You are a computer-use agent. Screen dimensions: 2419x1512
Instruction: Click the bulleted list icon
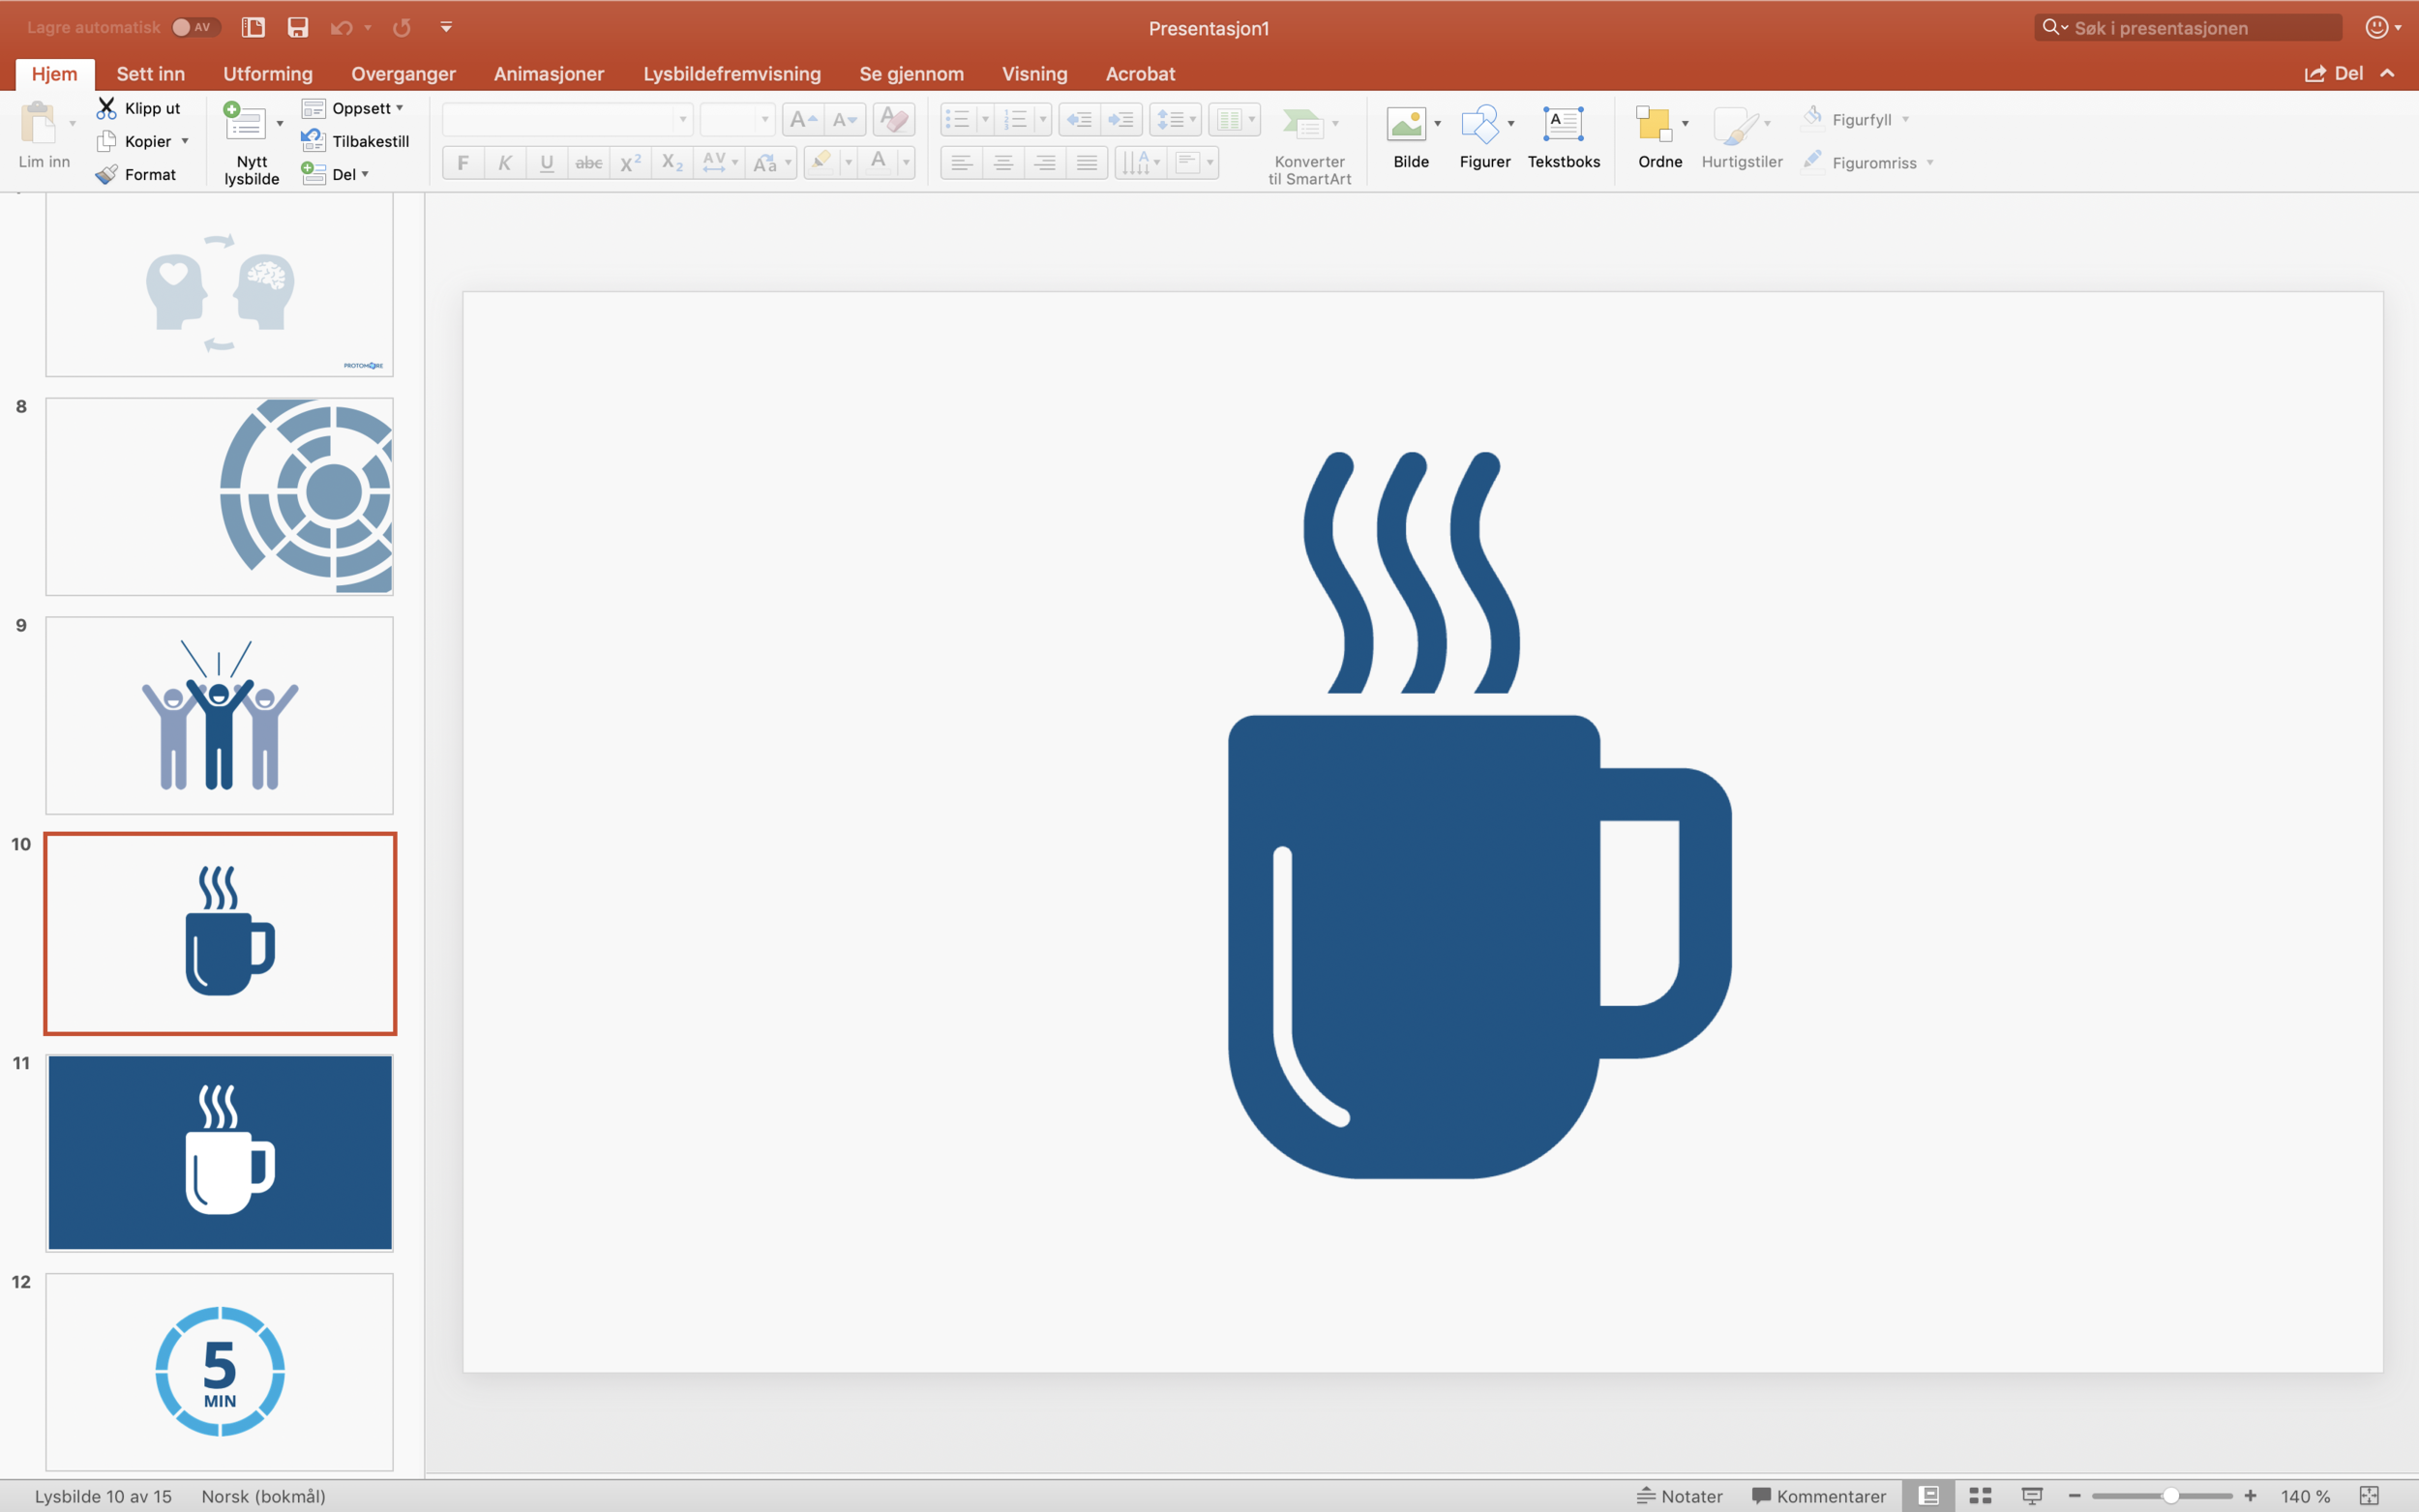point(958,120)
